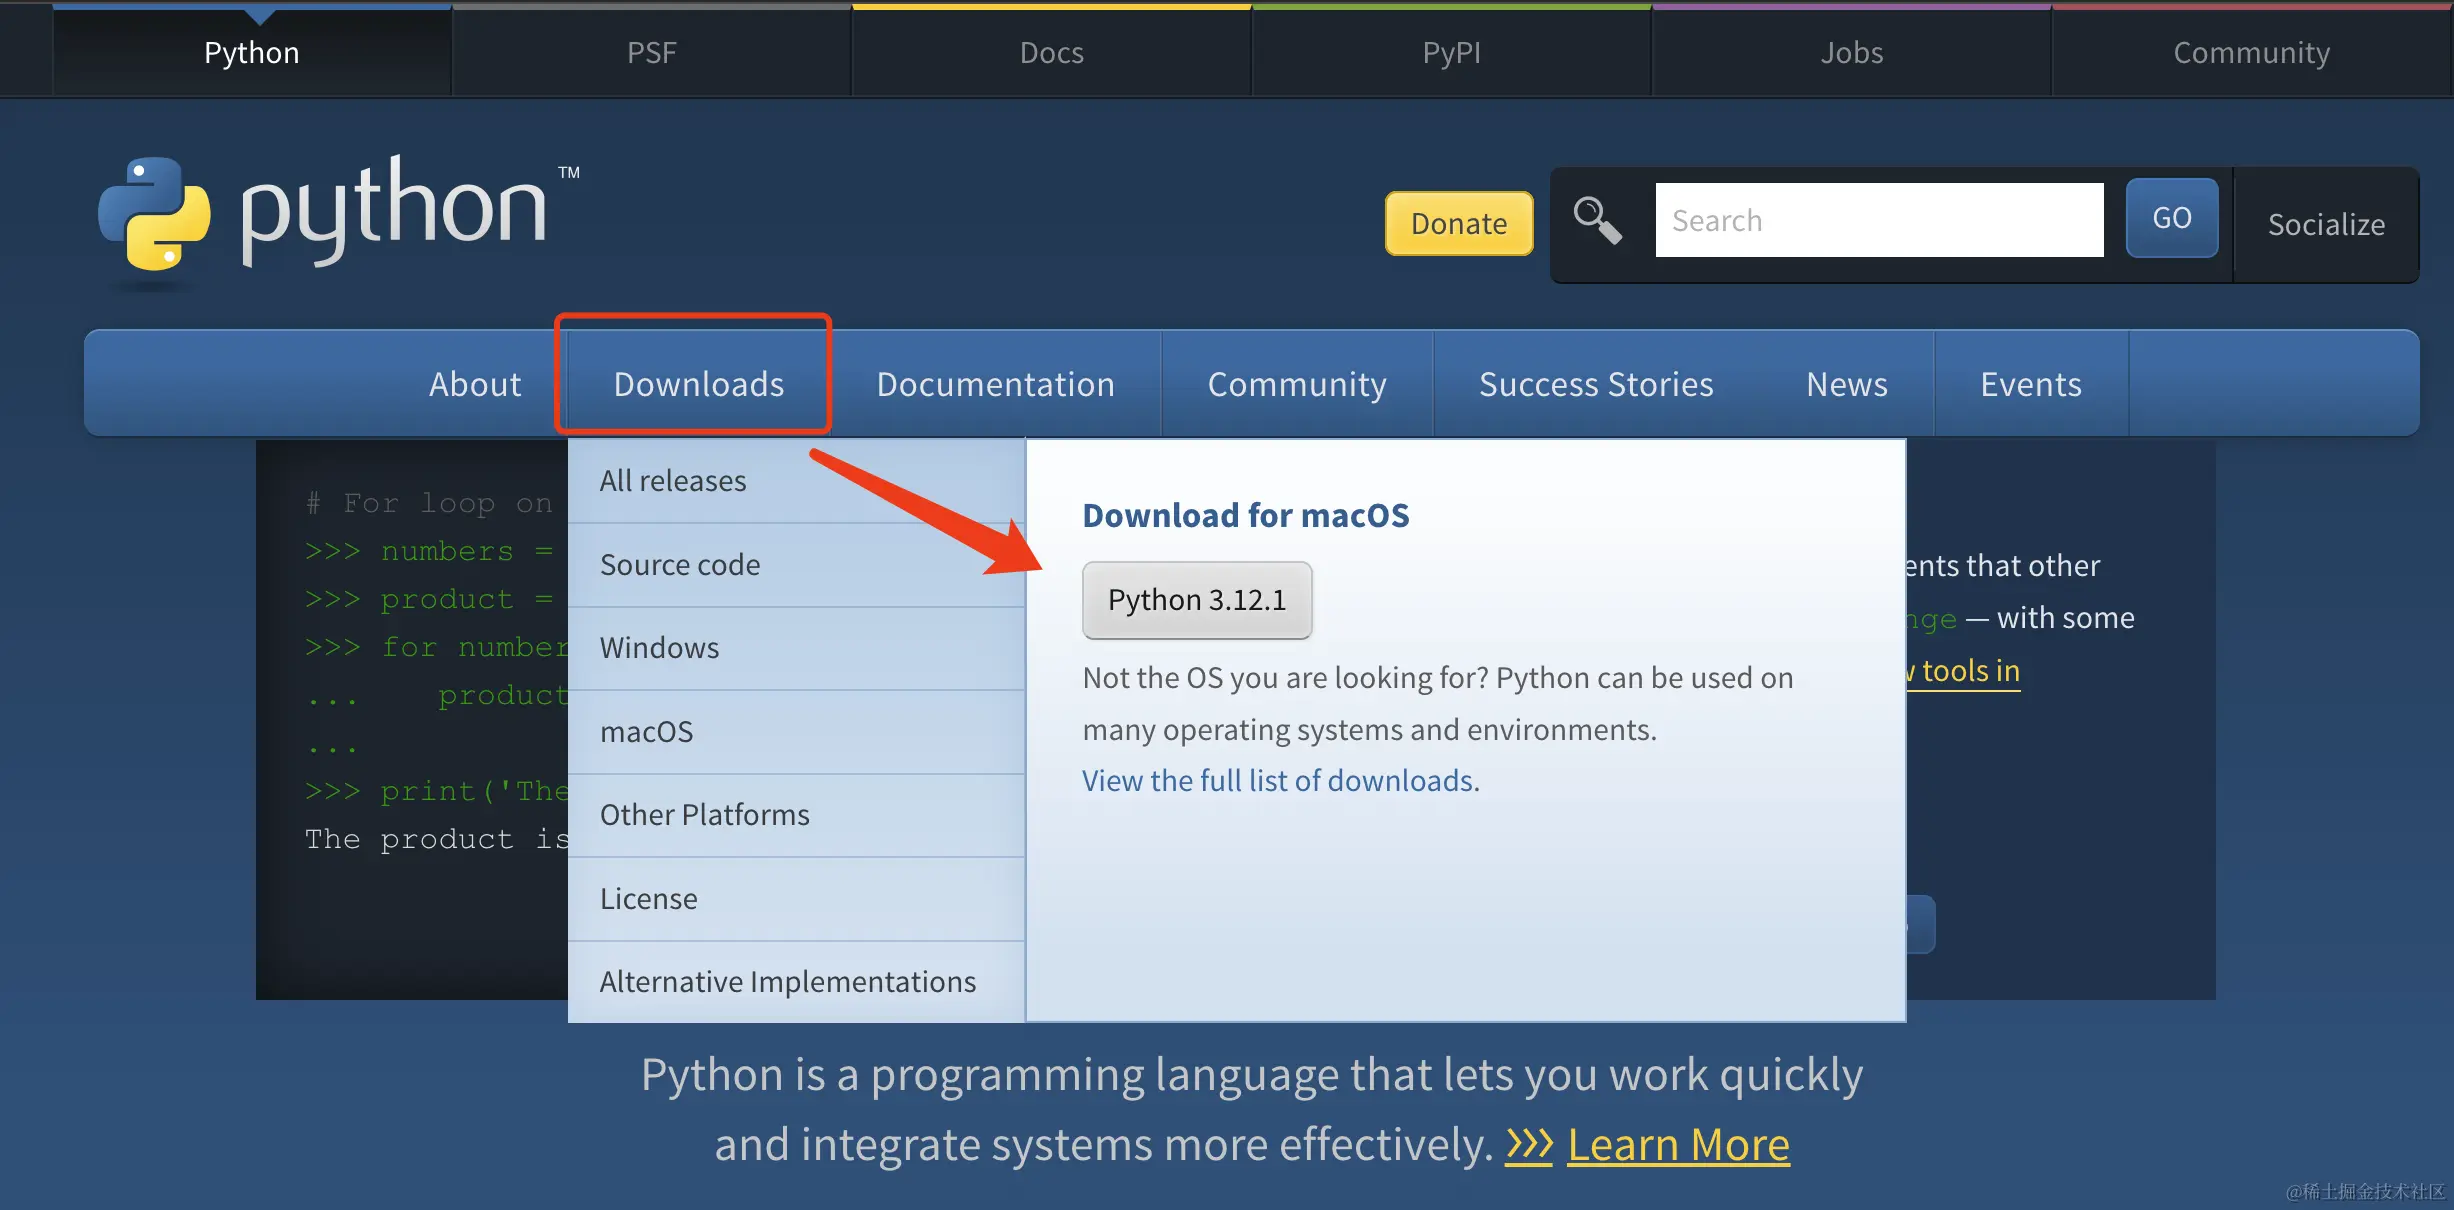Open the Documentation menu
The image size is (2454, 1210).
[995, 384]
